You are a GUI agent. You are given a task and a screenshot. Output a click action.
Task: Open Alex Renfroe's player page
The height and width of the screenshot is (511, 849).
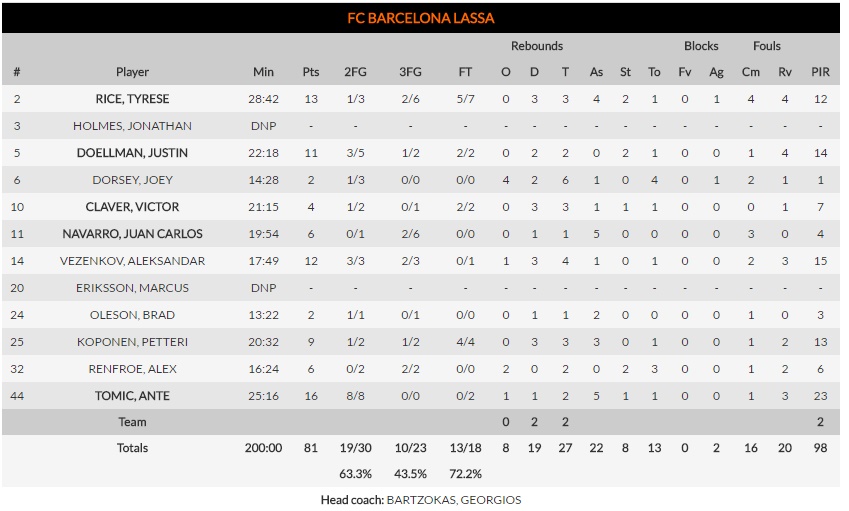click(x=132, y=369)
